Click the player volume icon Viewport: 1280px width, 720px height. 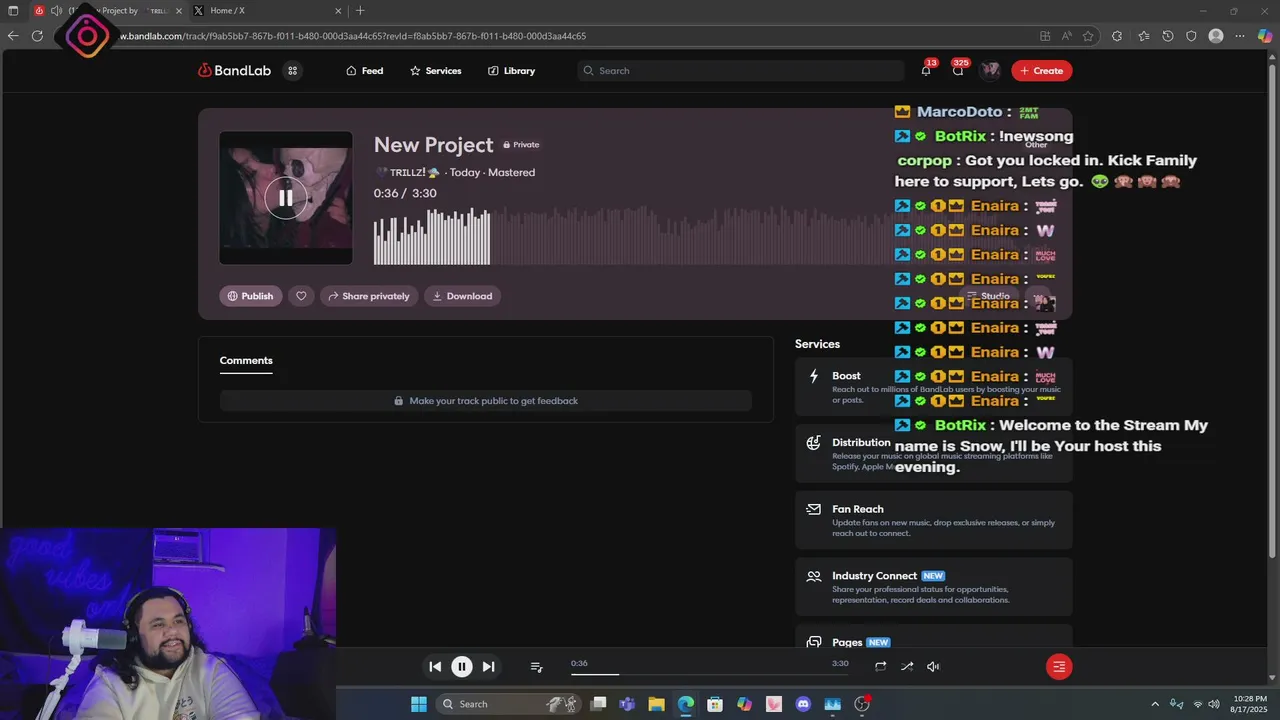pyautogui.click(x=933, y=667)
